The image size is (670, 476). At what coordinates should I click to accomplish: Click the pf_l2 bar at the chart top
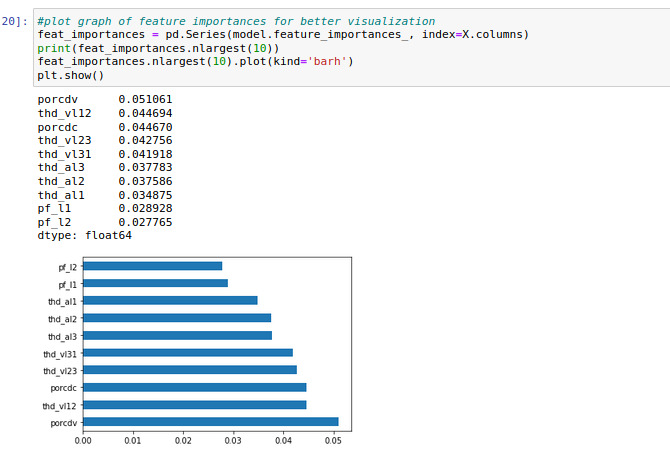click(x=152, y=266)
